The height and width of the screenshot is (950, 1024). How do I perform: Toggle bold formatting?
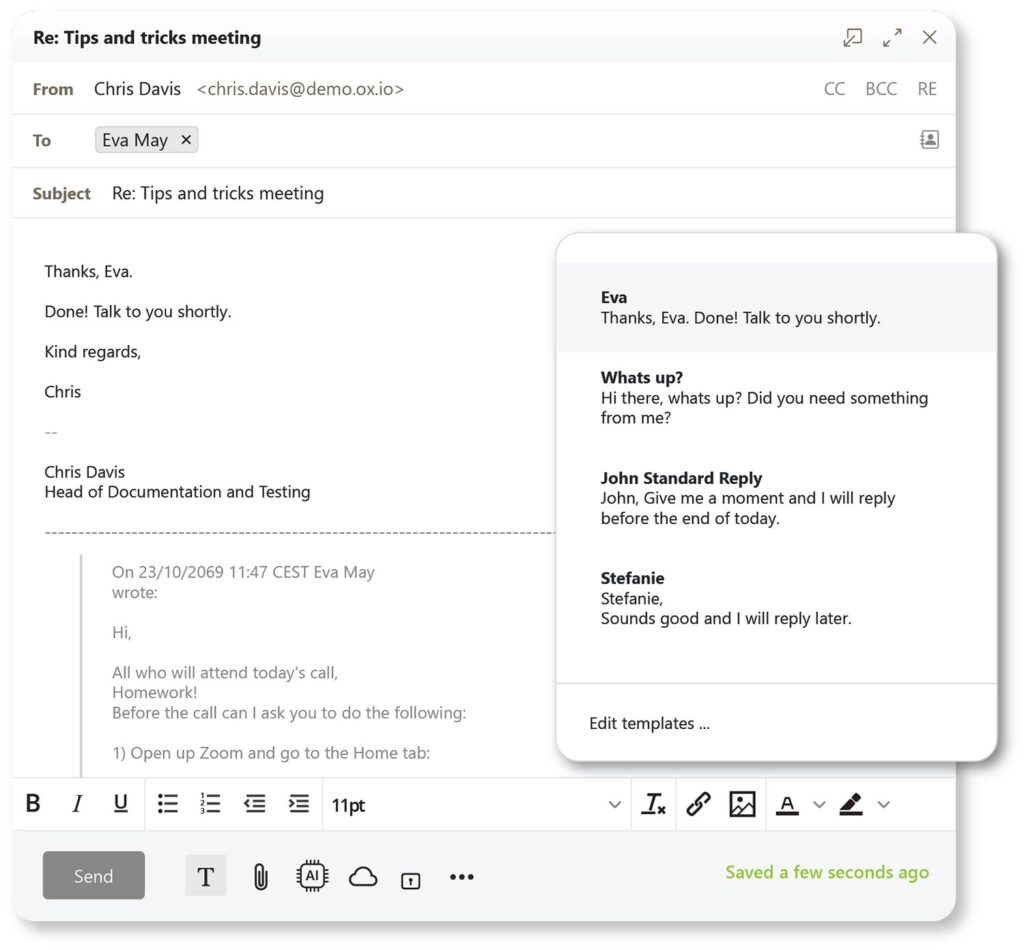[33, 804]
